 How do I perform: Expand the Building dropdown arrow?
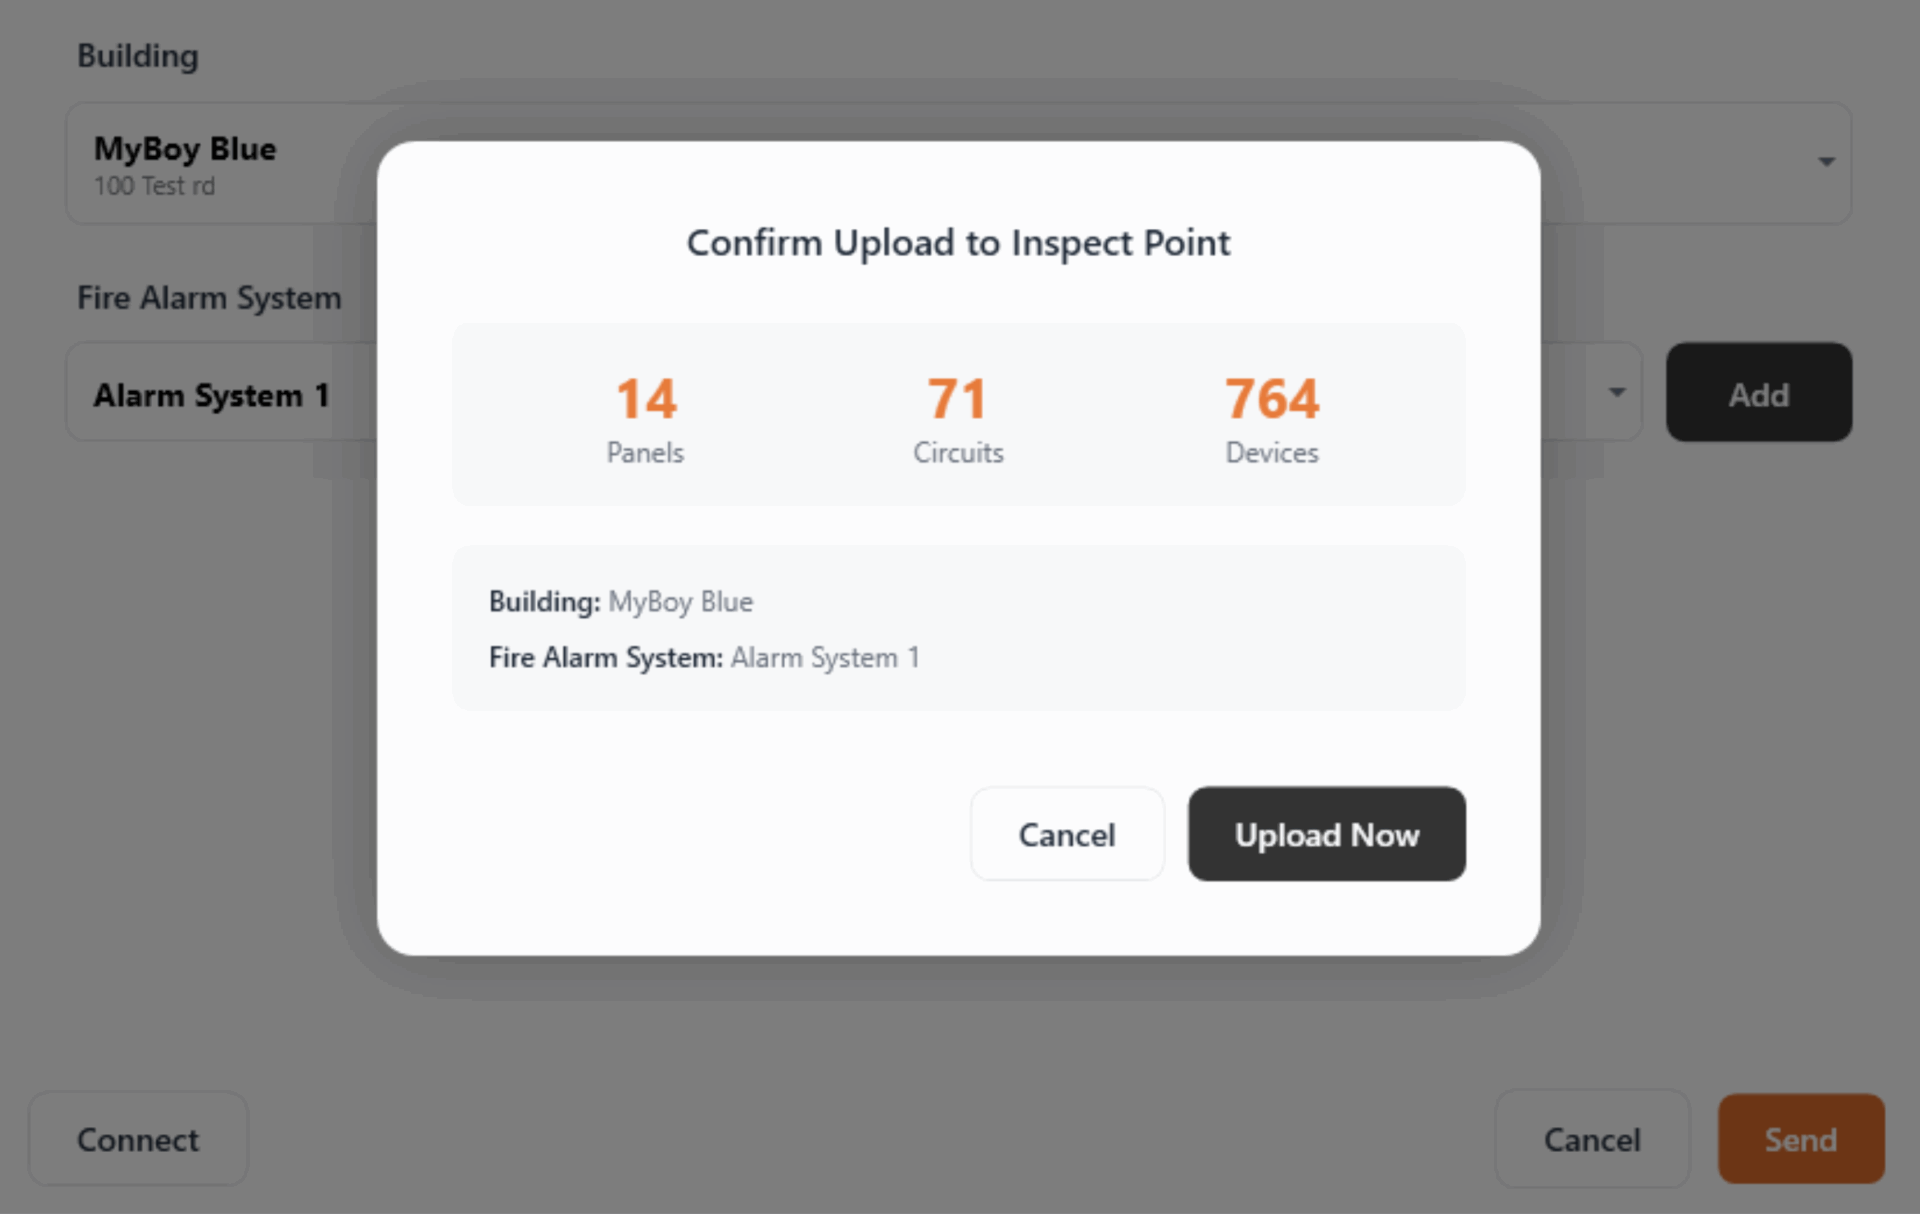point(1826,162)
